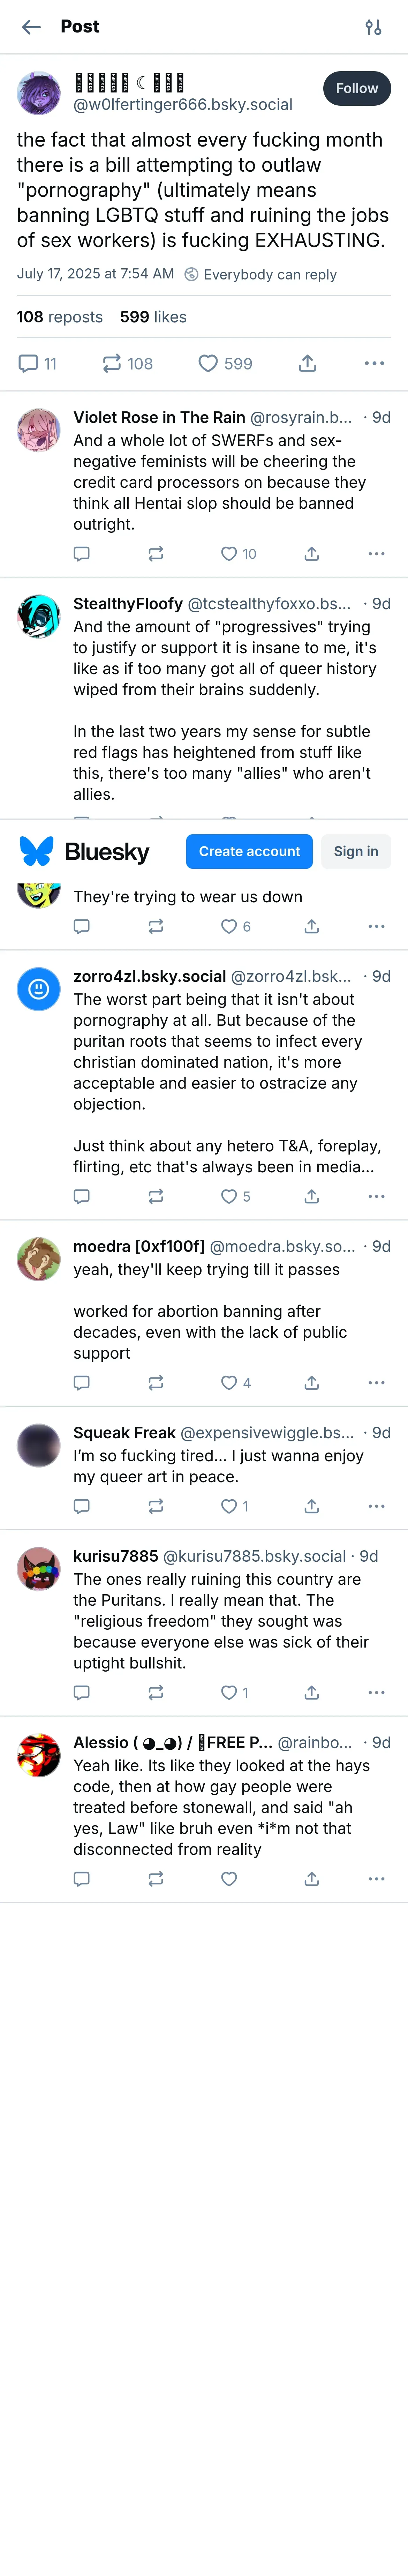The height and width of the screenshot is (2576, 408).
Task: Reply to main post via comment icon
Action: pyautogui.click(x=29, y=364)
